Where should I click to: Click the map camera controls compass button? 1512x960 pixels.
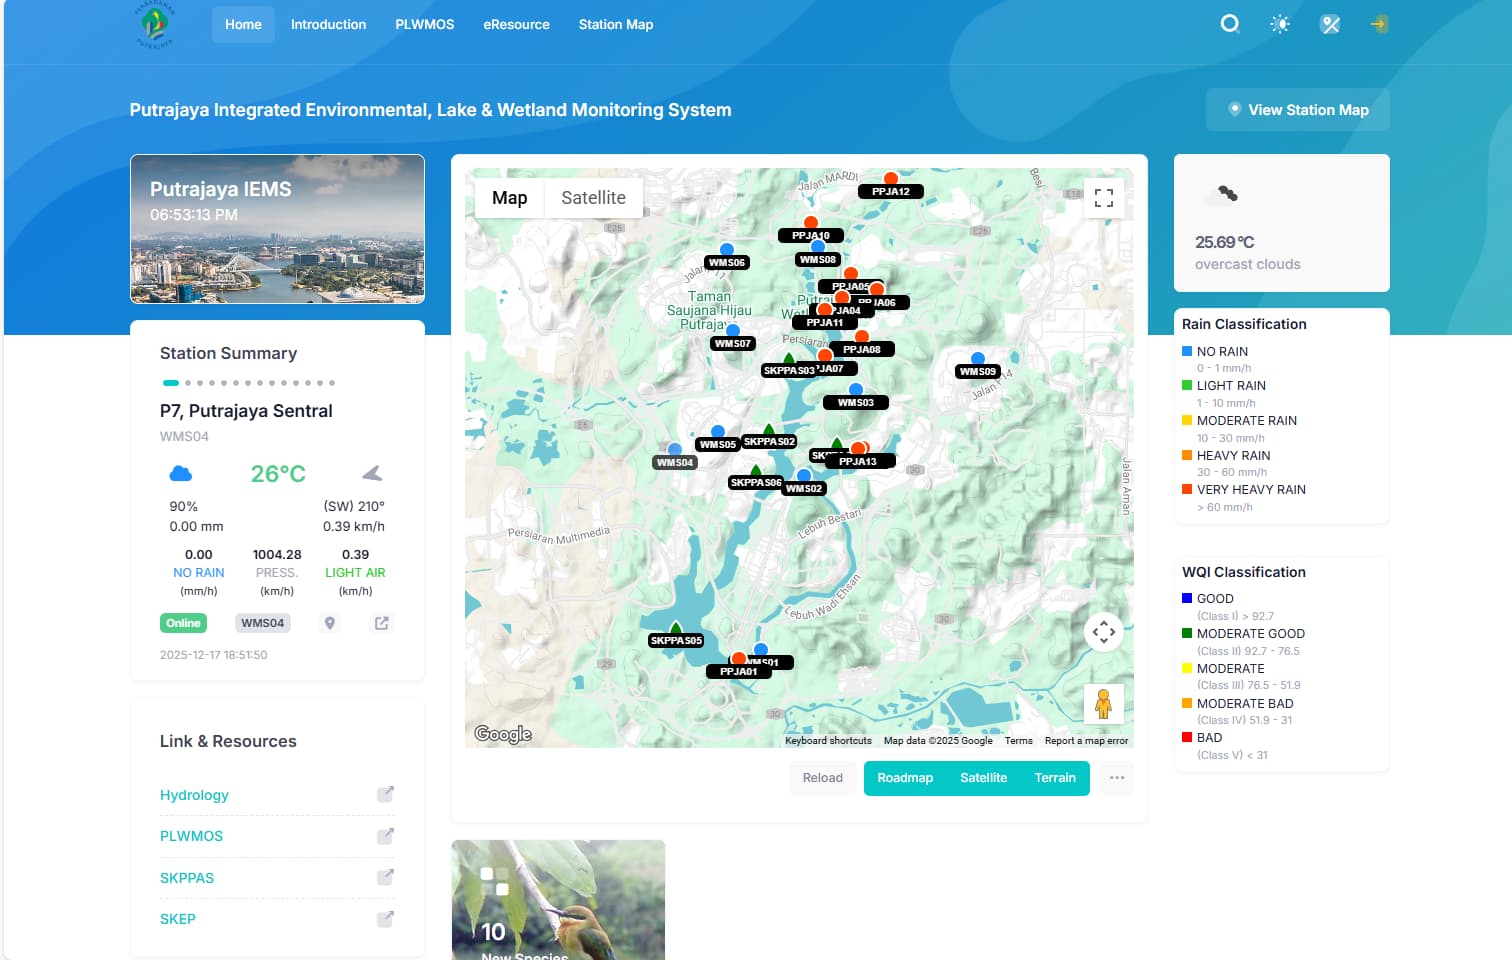pyautogui.click(x=1104, y=632)
